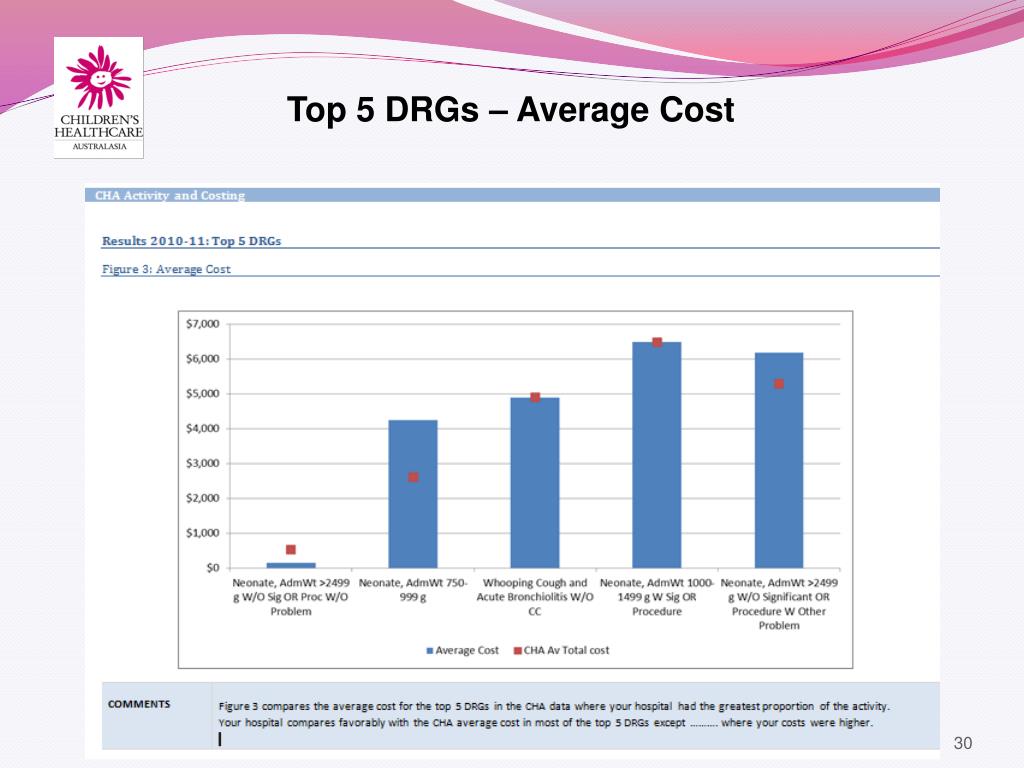Click the 'Average Cost' legend text
Viewport: 1024px width, 768px height.
pyautogui.click(x=467, y=650)
